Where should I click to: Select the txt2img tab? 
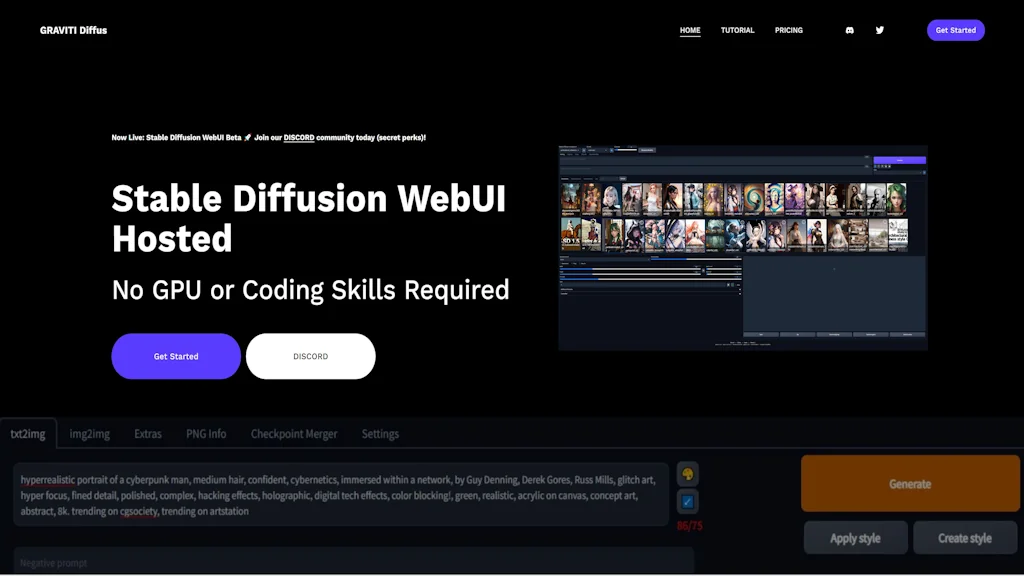tap(29, 433)
